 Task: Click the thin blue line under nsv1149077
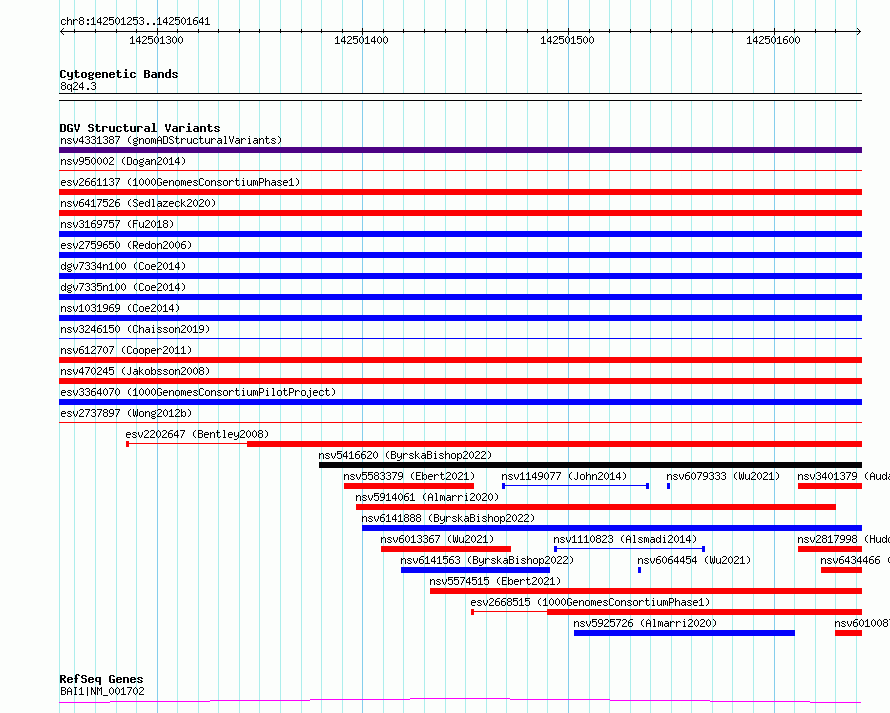pyautogui.click(x=576, y=486)
